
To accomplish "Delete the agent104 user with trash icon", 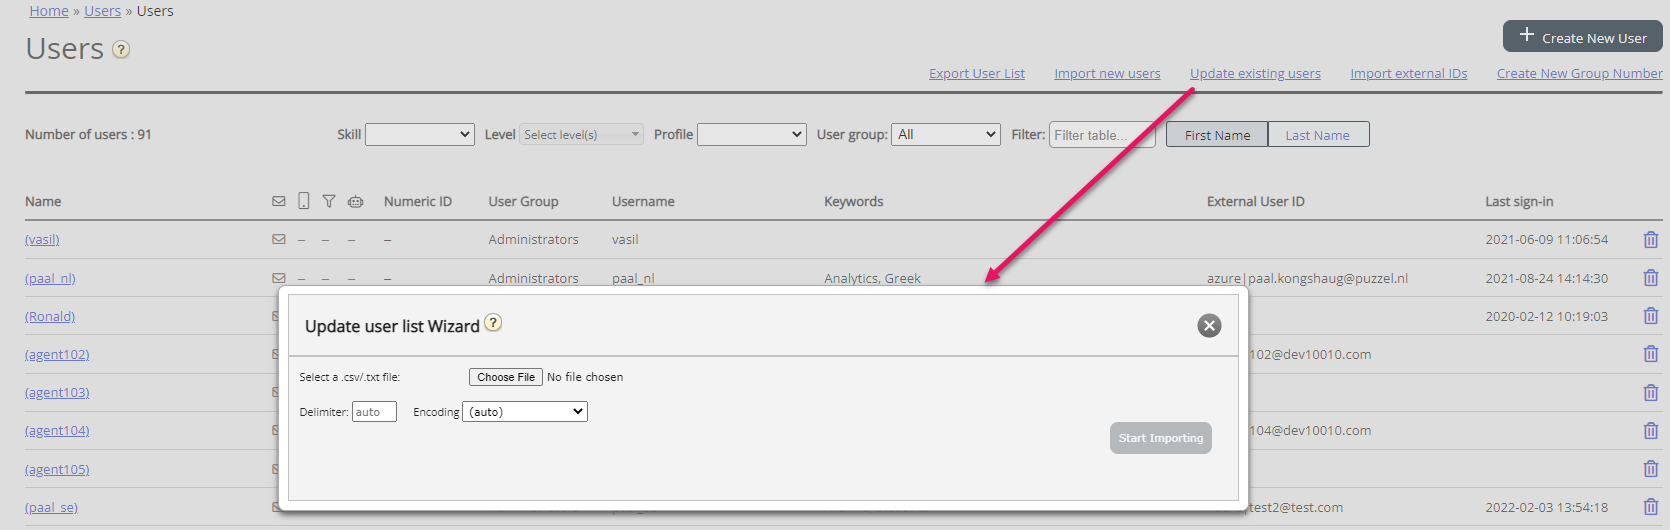I will 1650,431.
